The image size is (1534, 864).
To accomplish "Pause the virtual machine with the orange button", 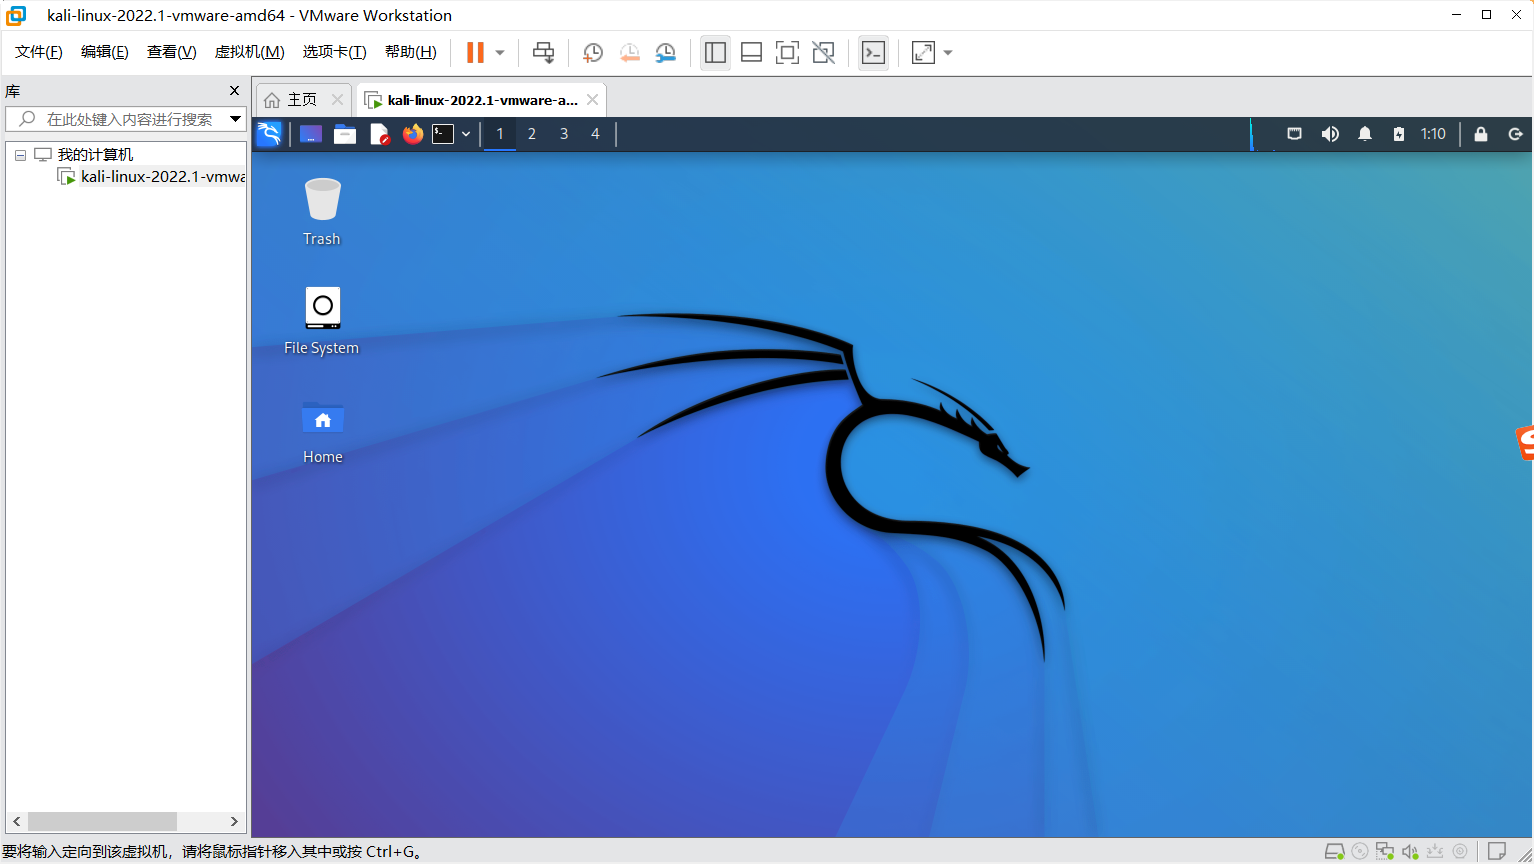I will point(475,52).
